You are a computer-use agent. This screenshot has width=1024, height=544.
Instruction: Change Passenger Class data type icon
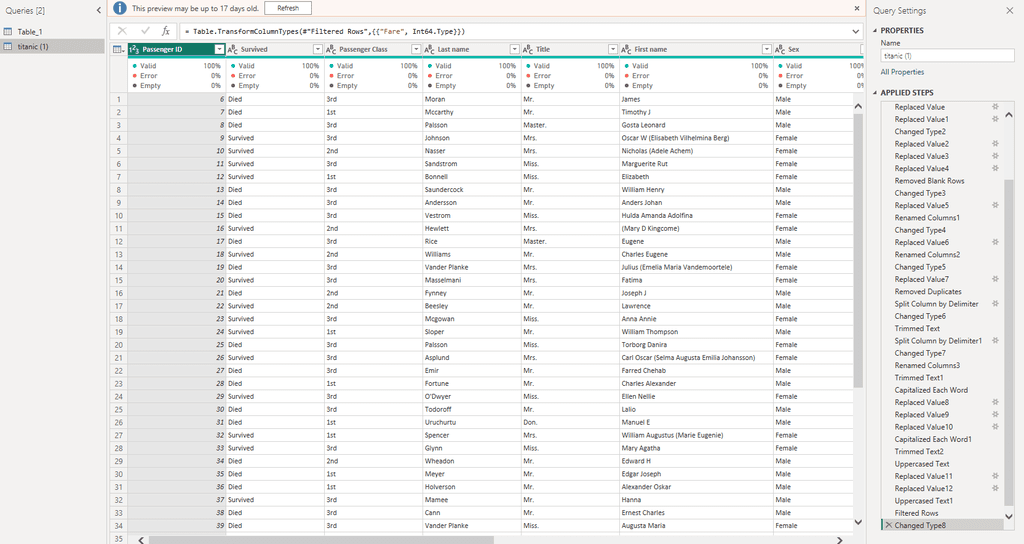(331, 50)
